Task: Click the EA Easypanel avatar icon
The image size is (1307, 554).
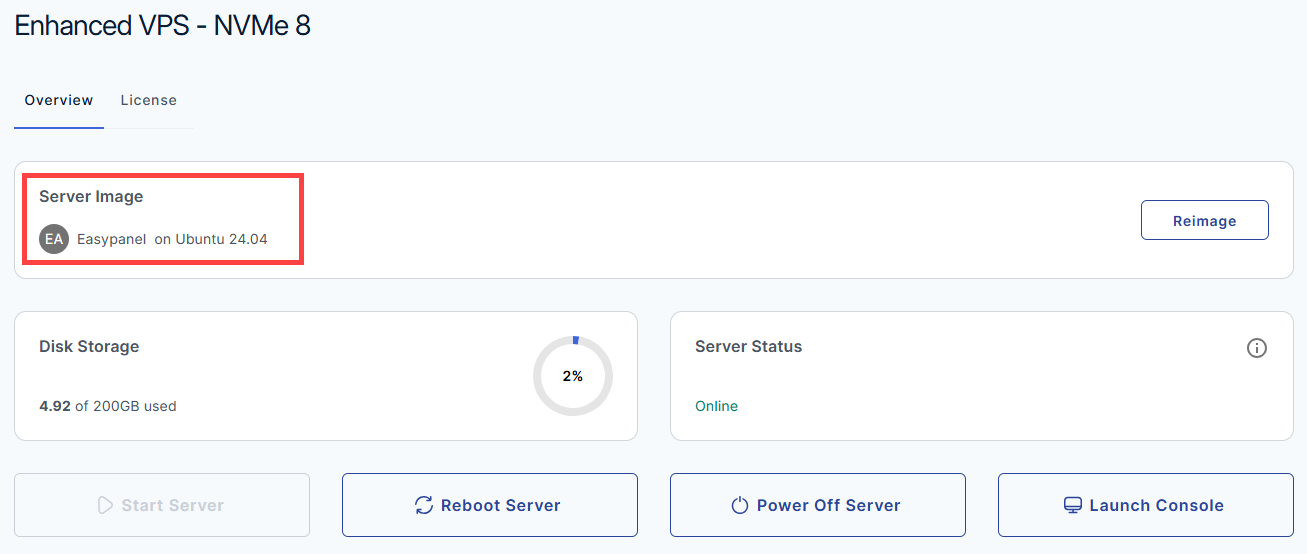Action: pyautogui.click(x=54, y=239)
